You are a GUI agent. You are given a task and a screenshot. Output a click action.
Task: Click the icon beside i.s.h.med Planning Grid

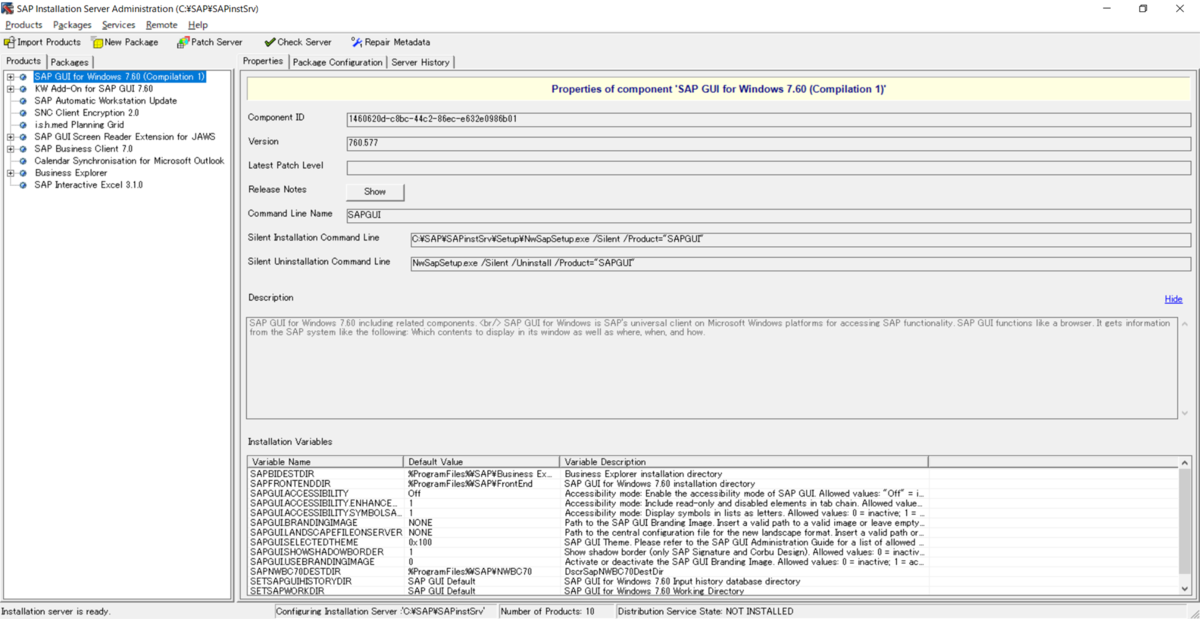pyautogui.click(x=23, y=125)
